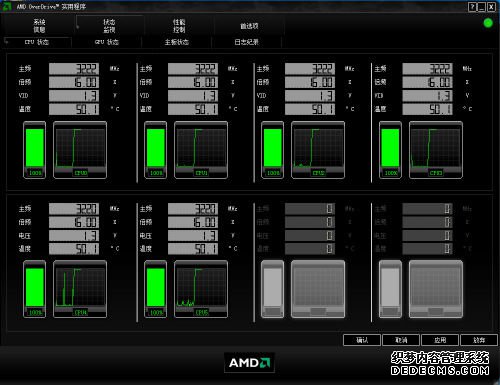Open the 主板状态 (Board Status) sub-tab
The height and width of the screenshot is (385, 500).
coord(177,42)
